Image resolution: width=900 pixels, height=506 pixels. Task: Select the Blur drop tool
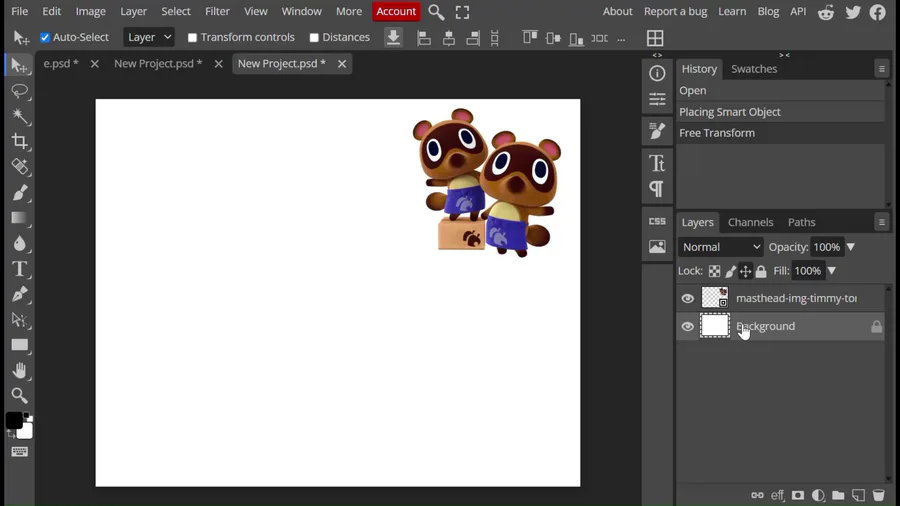tap(20, 243)
